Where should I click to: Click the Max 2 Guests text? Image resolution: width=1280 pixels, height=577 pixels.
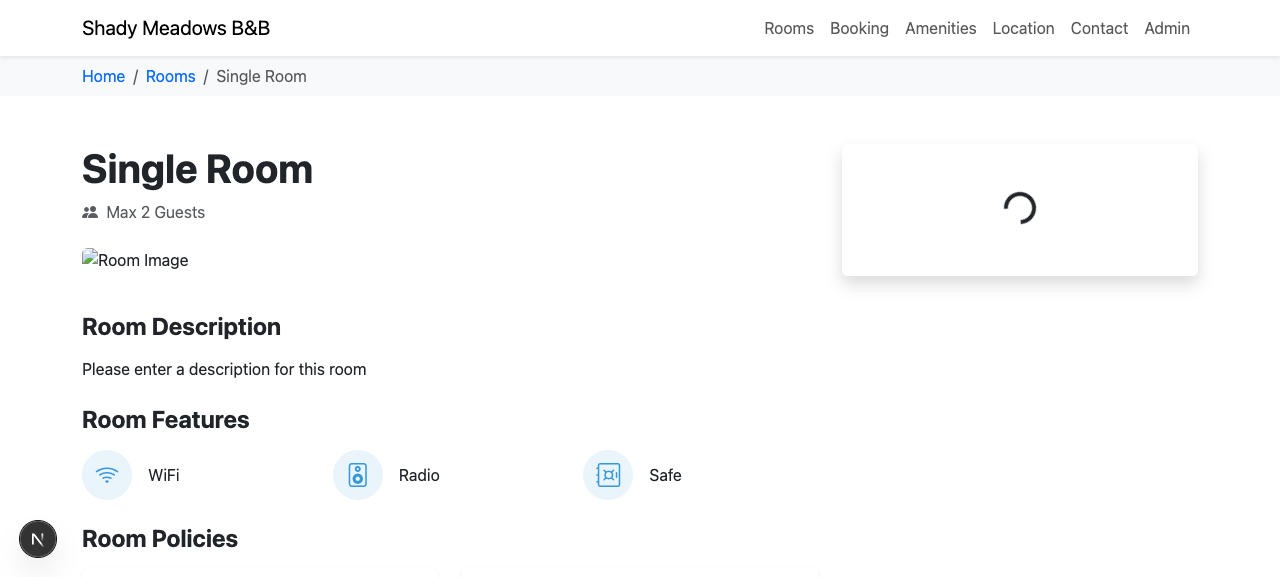155,212
